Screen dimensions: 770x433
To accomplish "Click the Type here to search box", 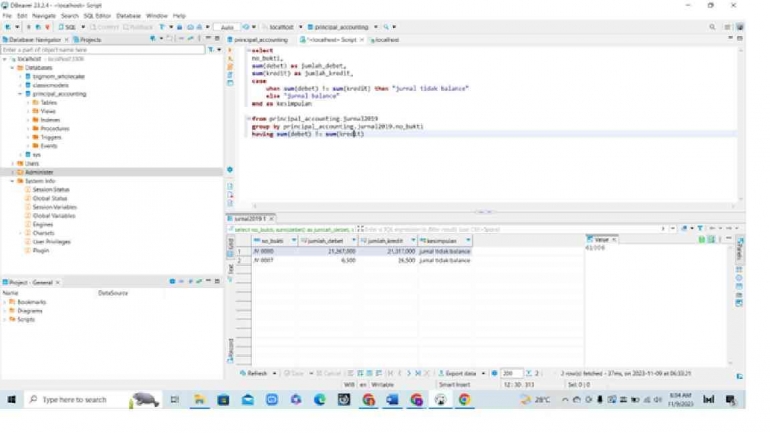I will click(x=92, y=400).
